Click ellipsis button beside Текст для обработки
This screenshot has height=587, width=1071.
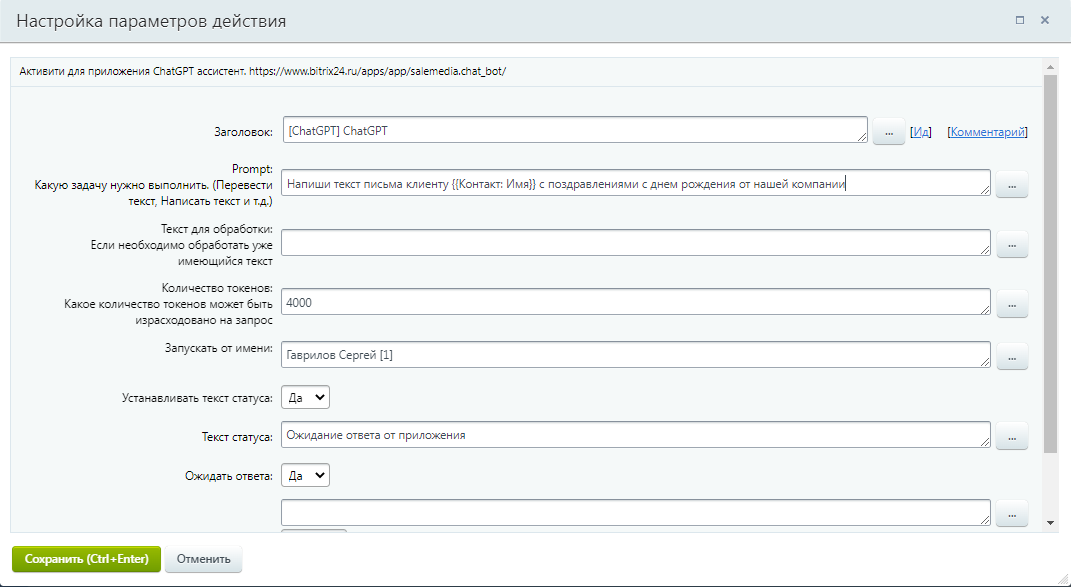(x=1011, y=244)
